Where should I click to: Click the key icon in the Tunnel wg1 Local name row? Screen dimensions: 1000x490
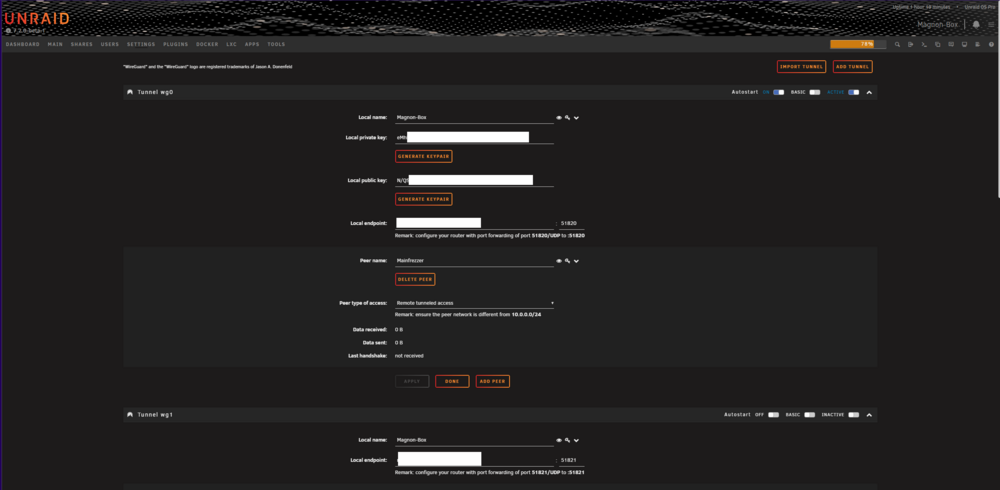tap(567, 440)
